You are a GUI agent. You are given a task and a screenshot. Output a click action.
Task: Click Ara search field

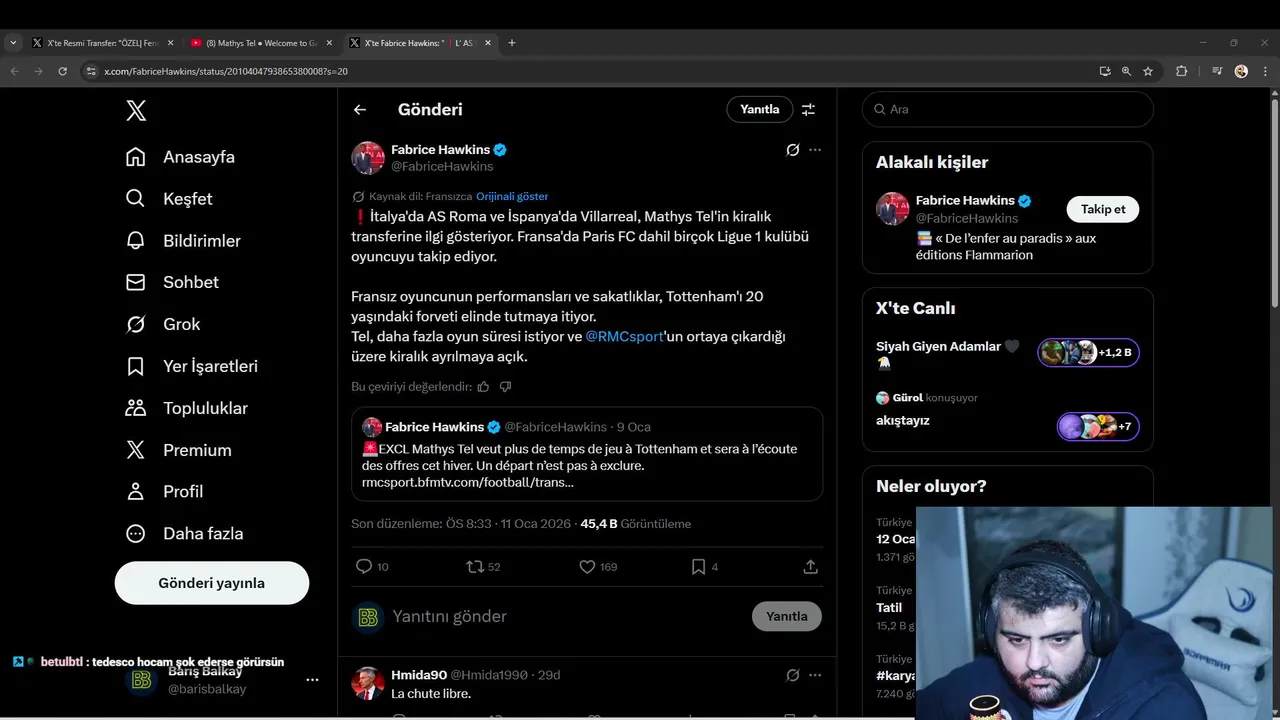[x=1008, y=109]
